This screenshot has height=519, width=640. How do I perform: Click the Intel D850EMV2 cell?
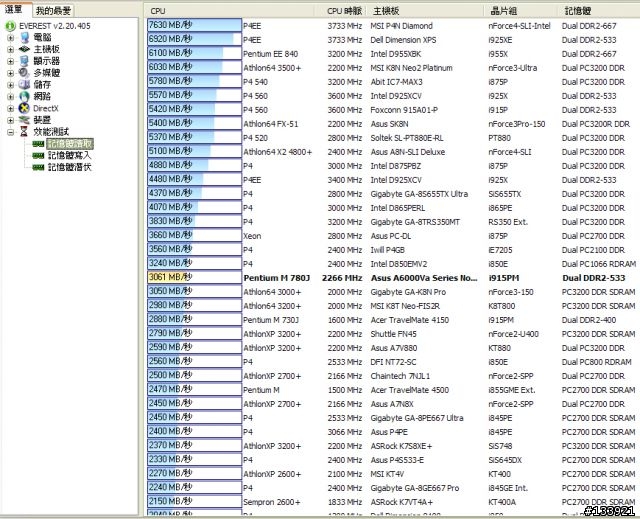(x=399, y=264)
